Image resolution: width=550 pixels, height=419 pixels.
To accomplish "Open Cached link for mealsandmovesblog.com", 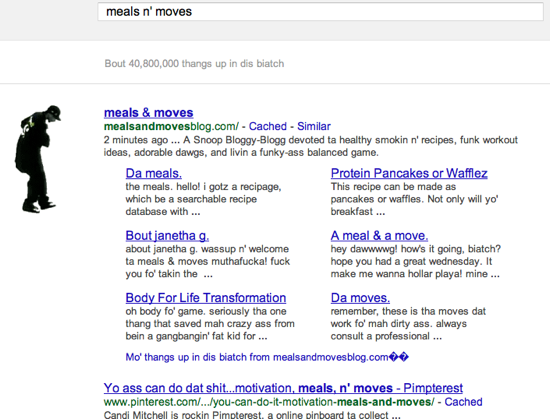I will (268, 126).
